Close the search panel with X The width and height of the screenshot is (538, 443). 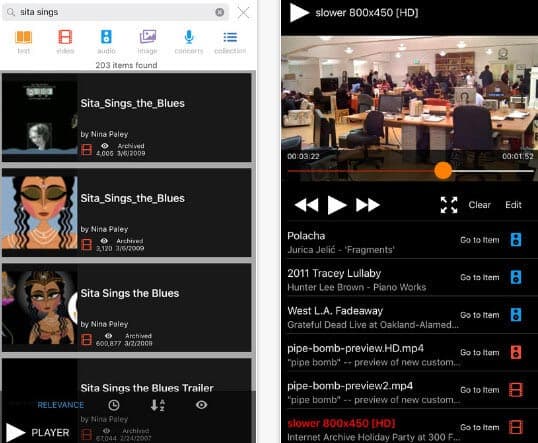pos(243,13)
